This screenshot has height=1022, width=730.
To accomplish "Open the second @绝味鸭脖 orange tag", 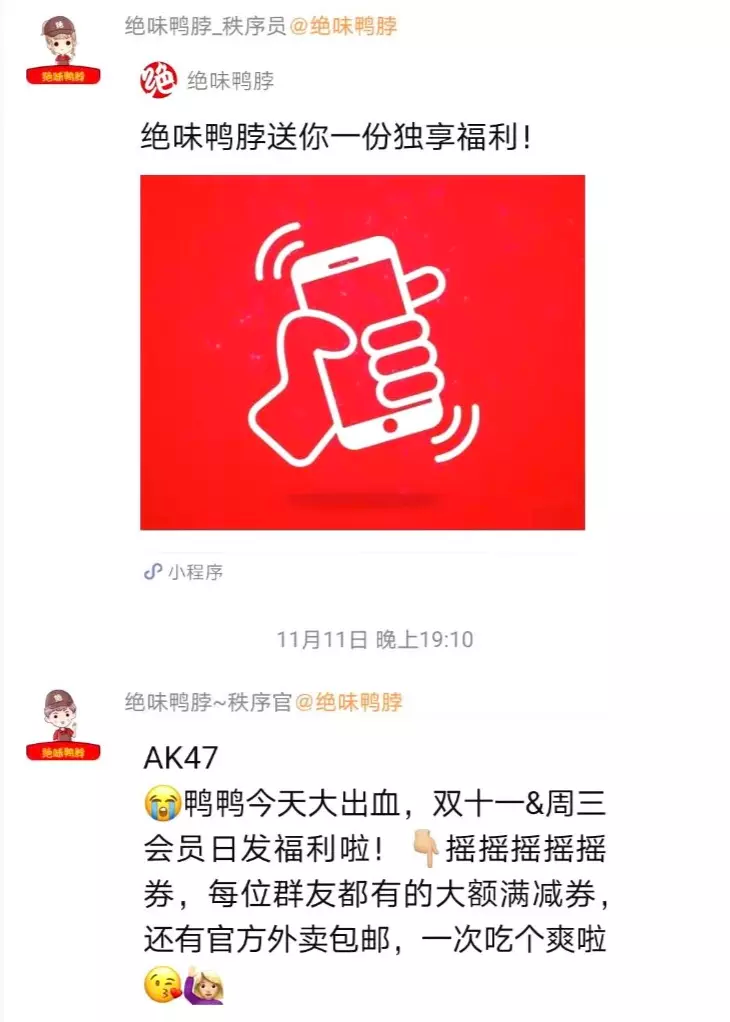I will tap(349, 702).
